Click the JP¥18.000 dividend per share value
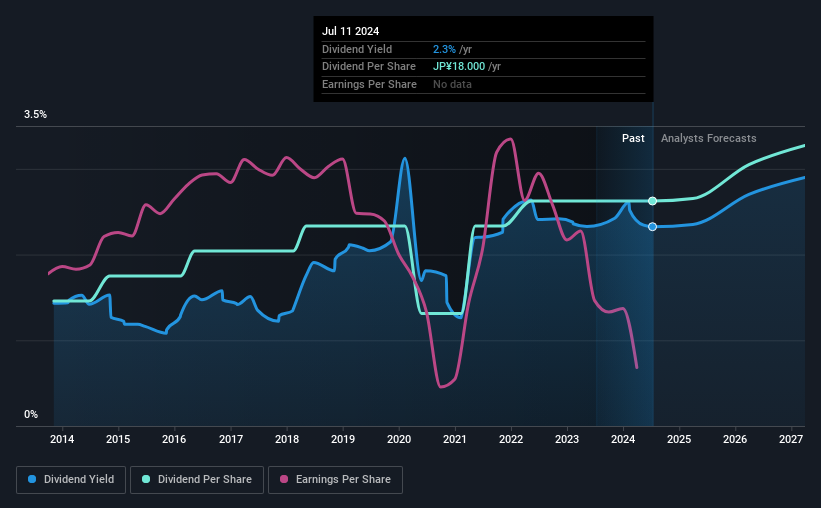This screenshot has width=821, height=508. (459, 67)
